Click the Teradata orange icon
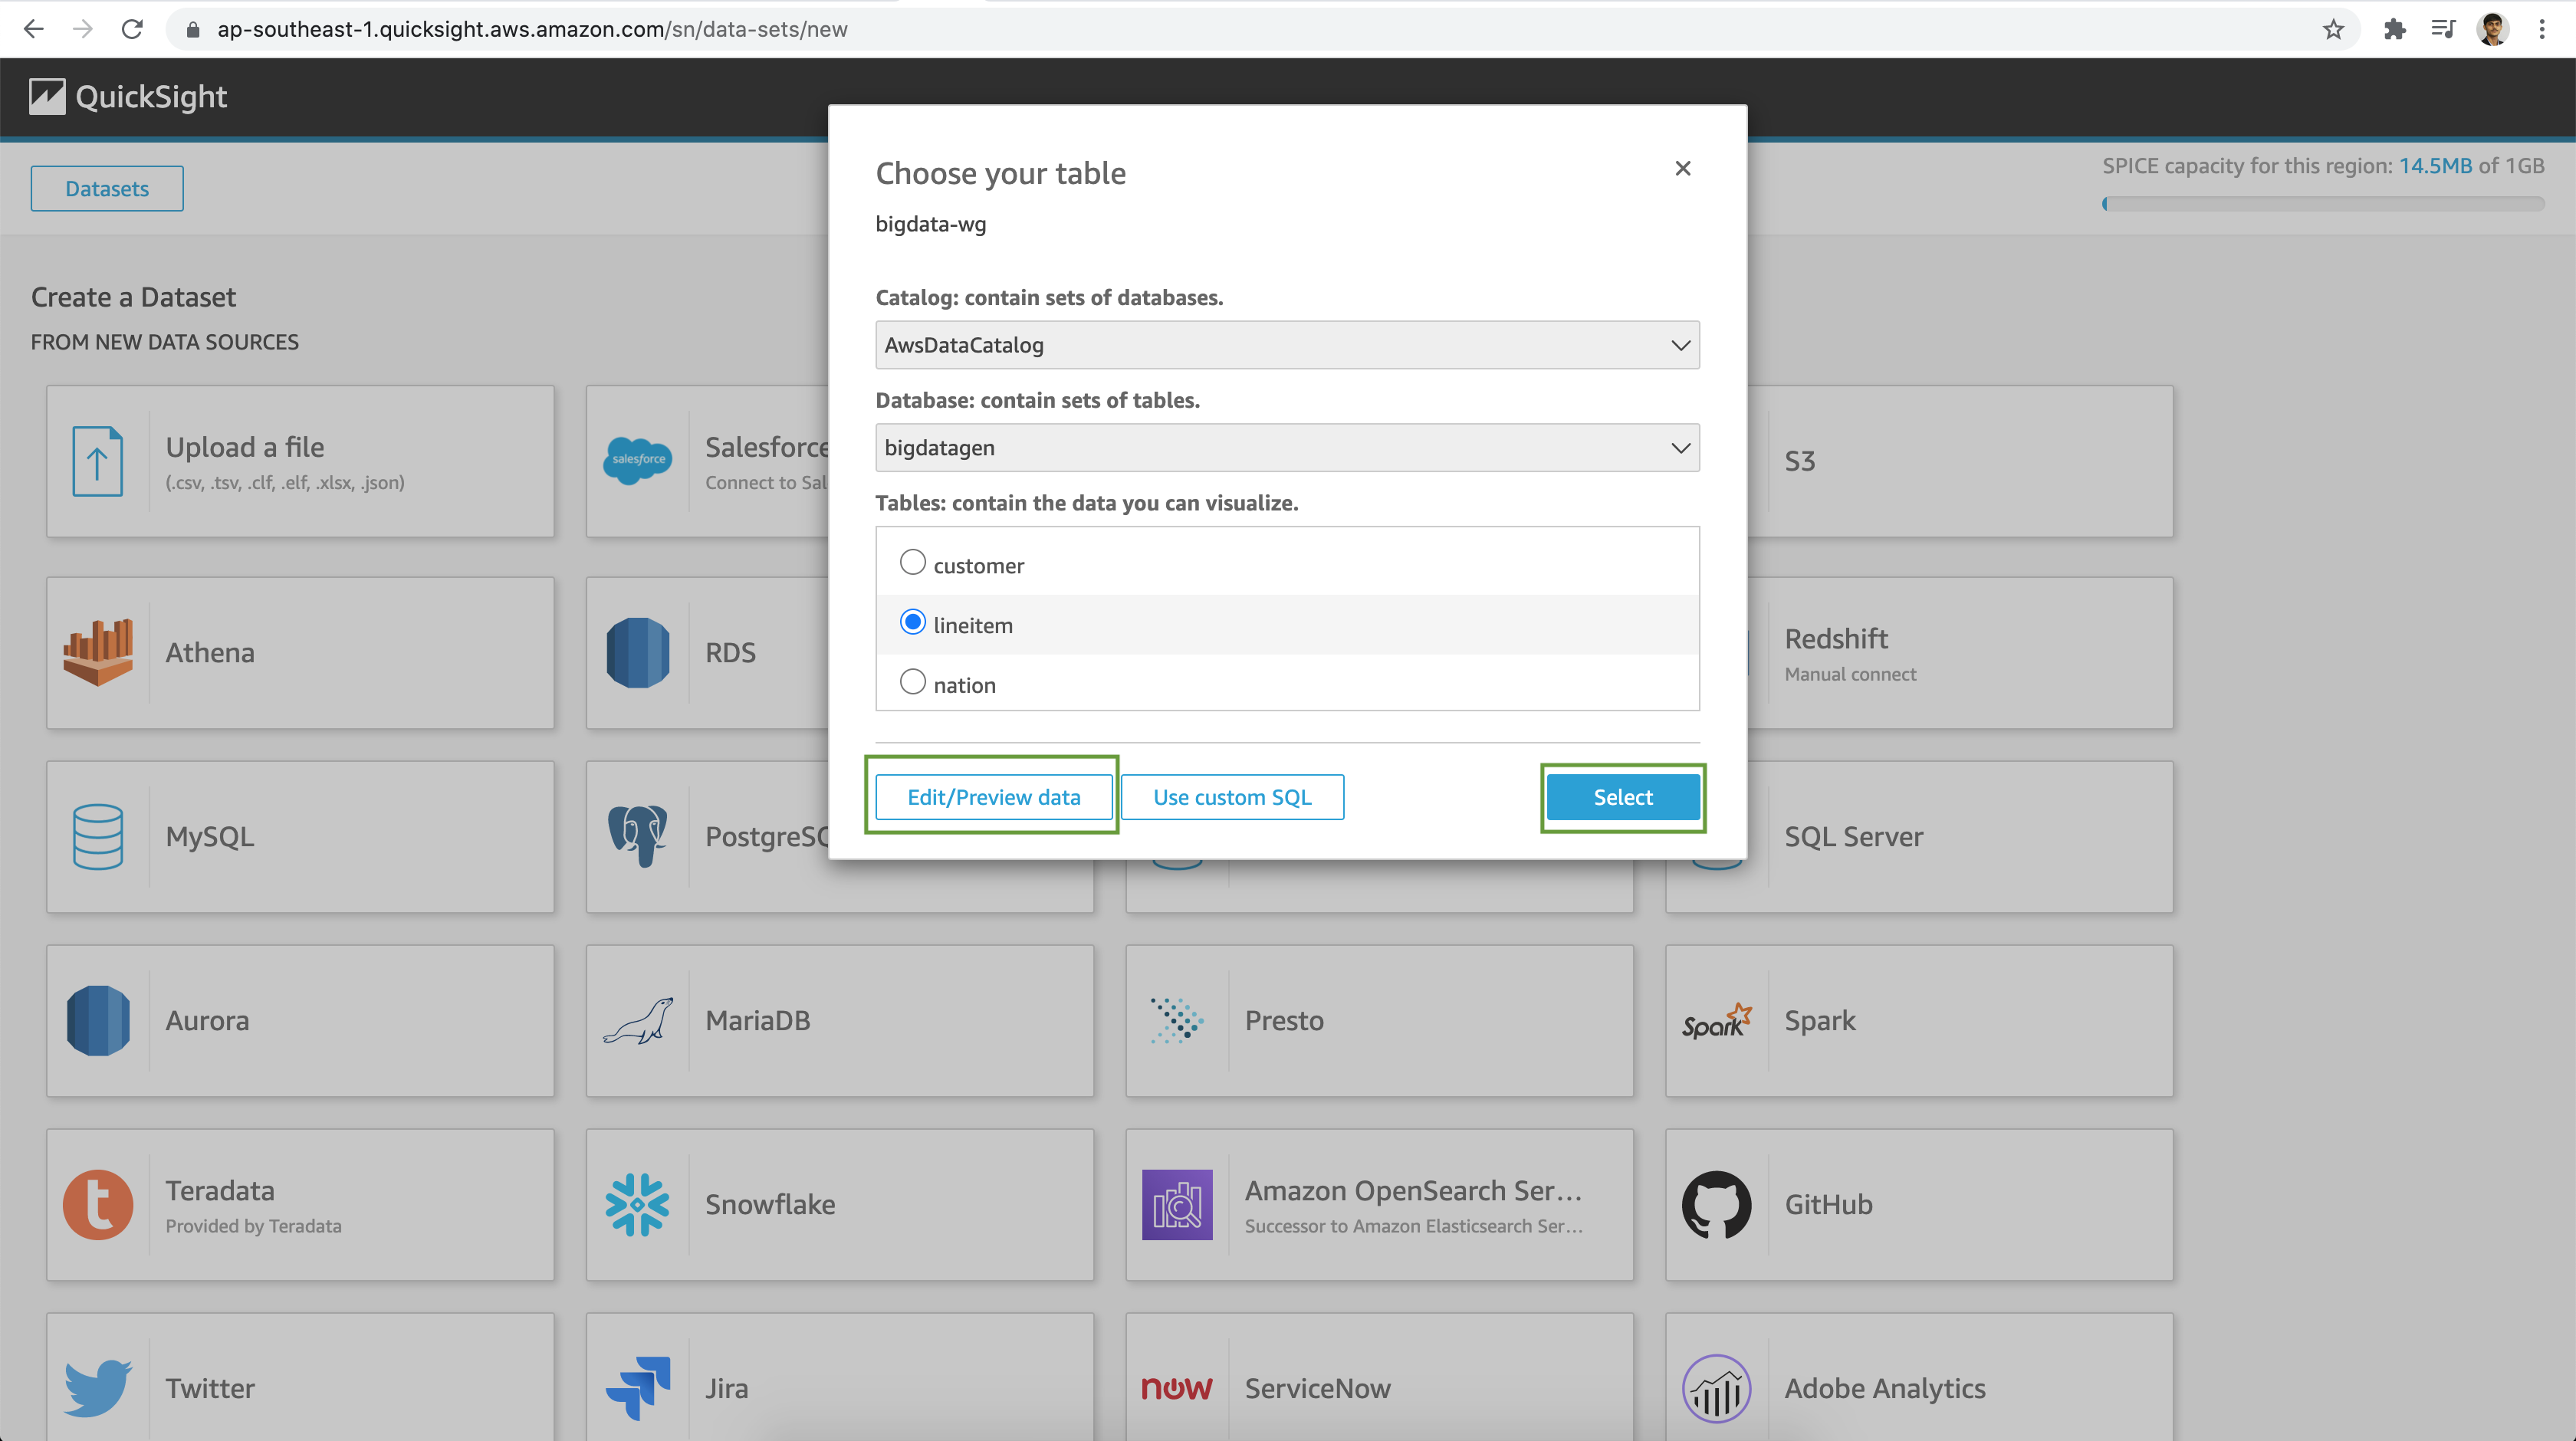 click(x=97, y=1204)
